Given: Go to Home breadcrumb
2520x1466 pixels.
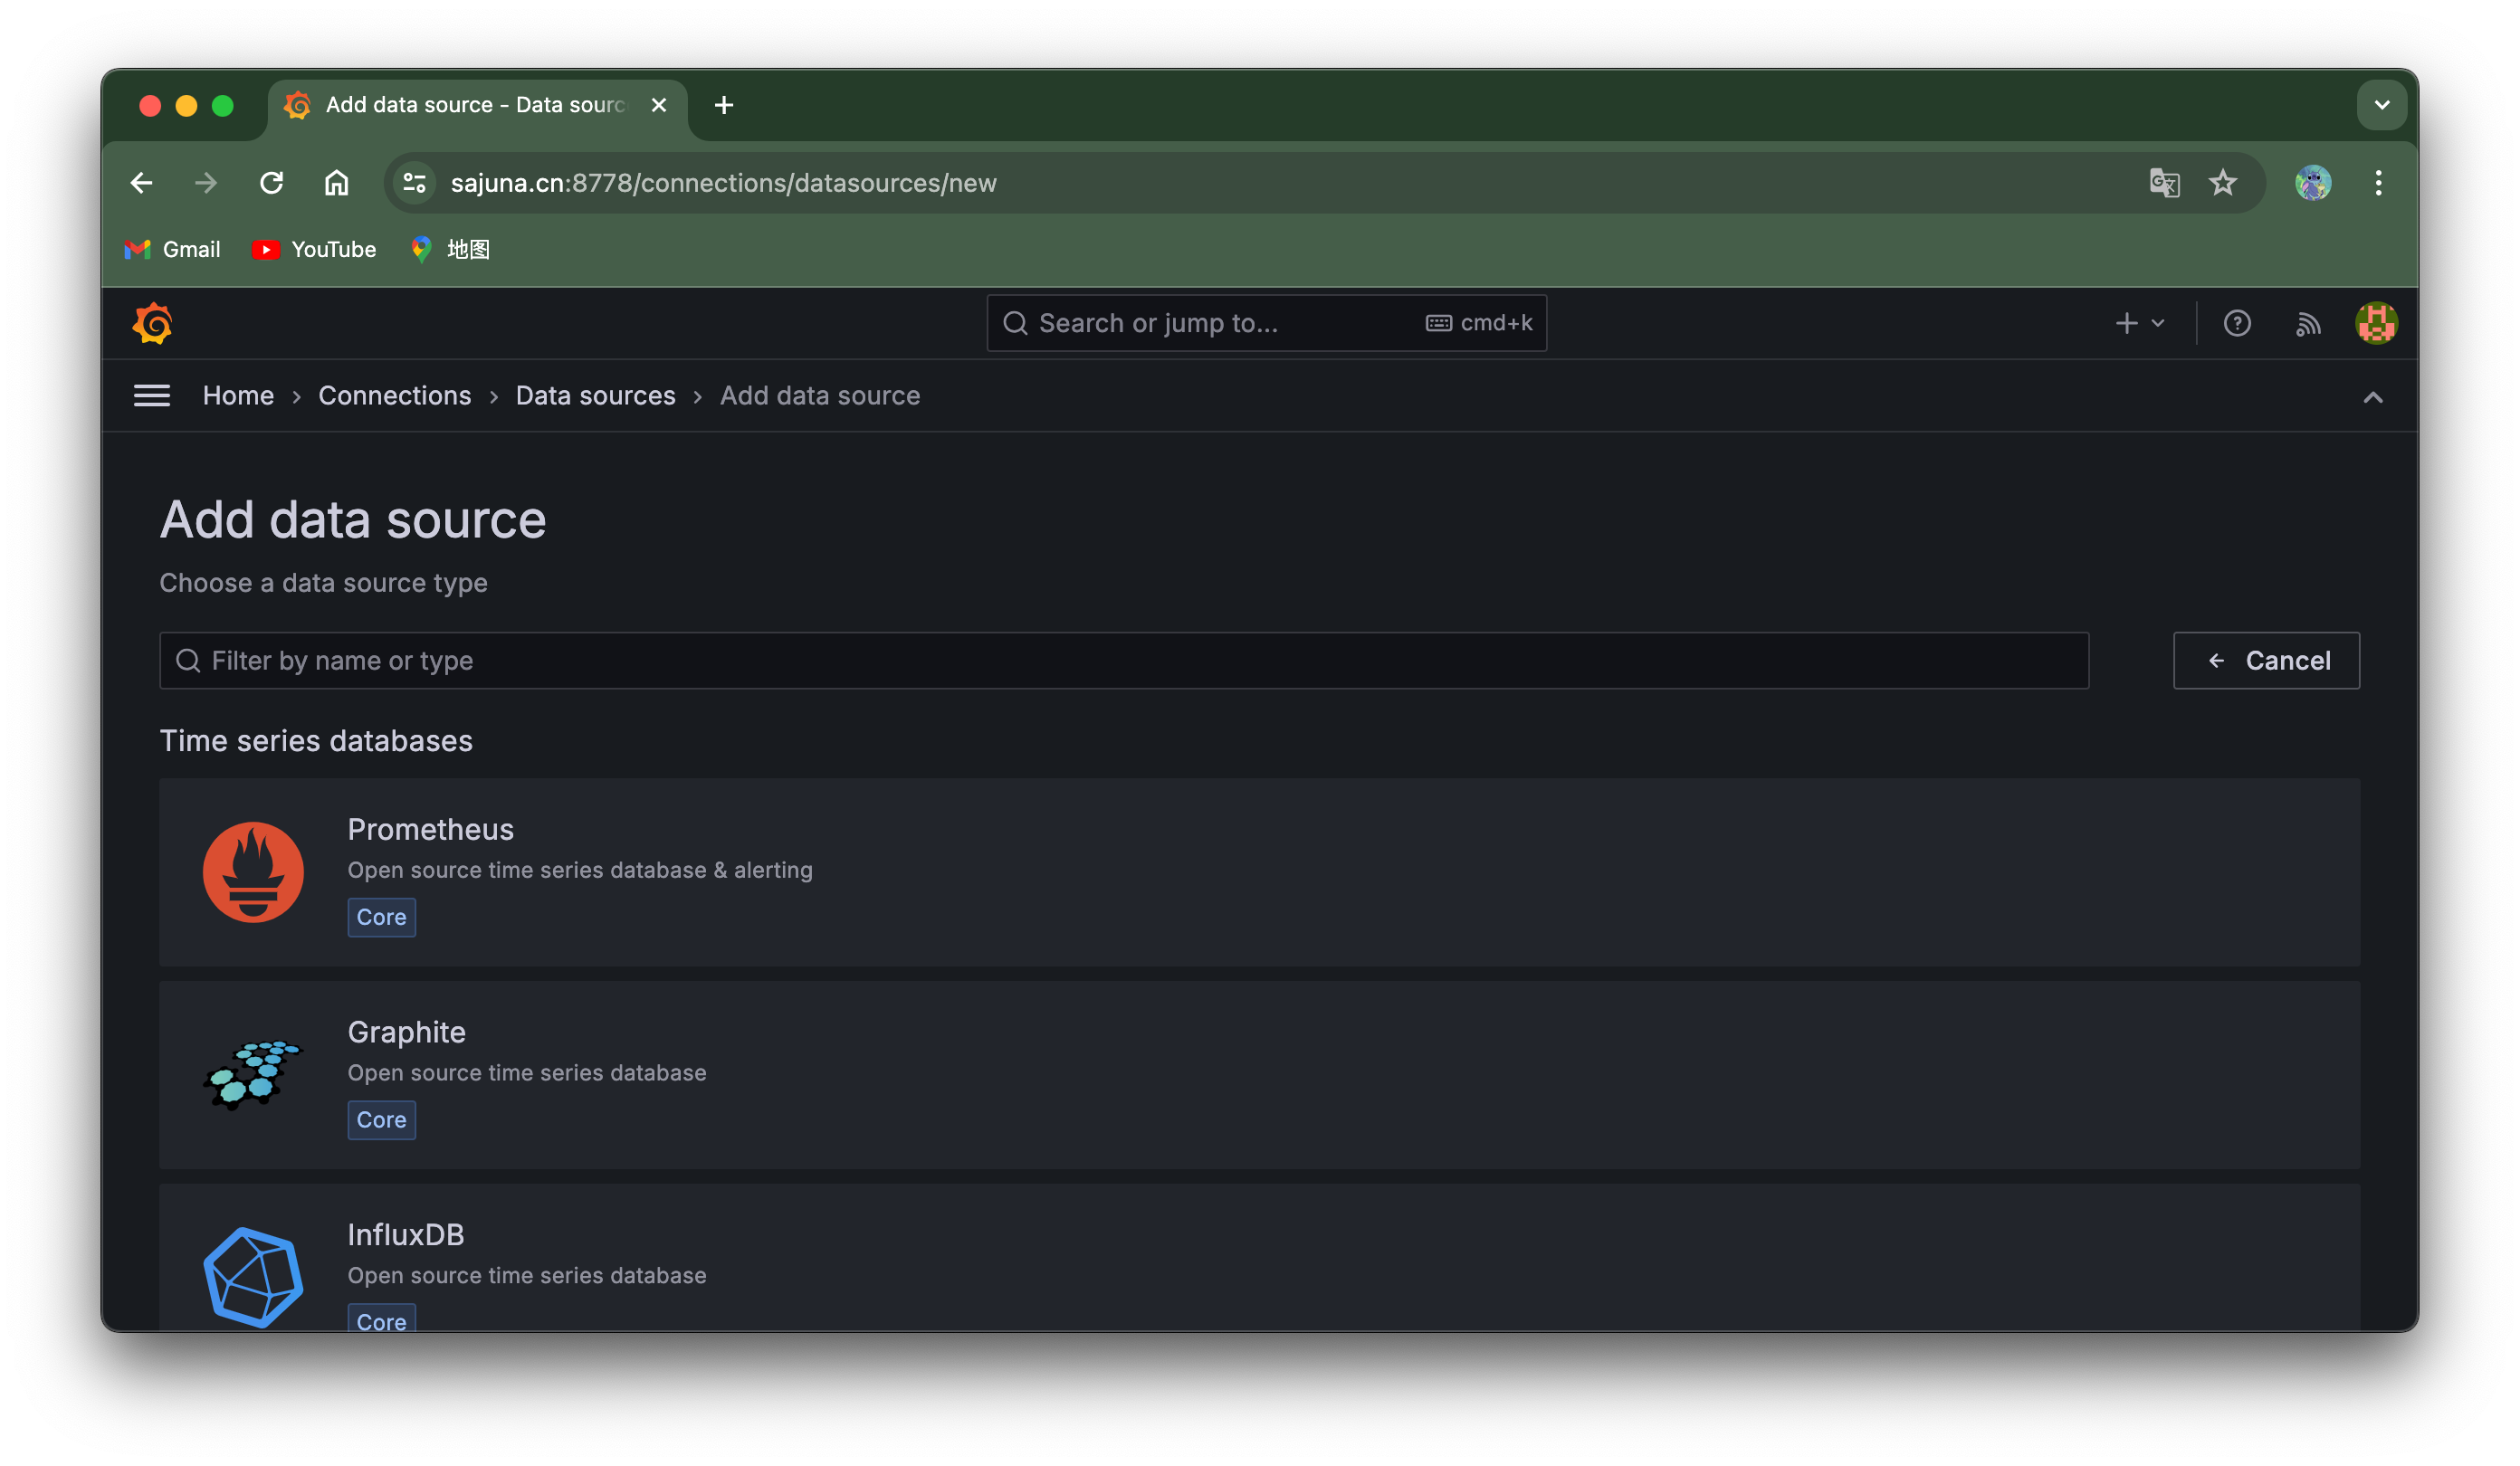Looking at the screenshot, I should (x=238, y=396).
